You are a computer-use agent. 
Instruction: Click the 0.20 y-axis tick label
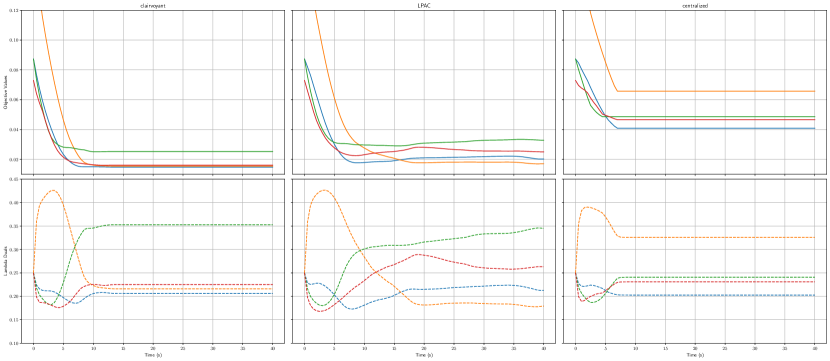click(x=15, y=296)
